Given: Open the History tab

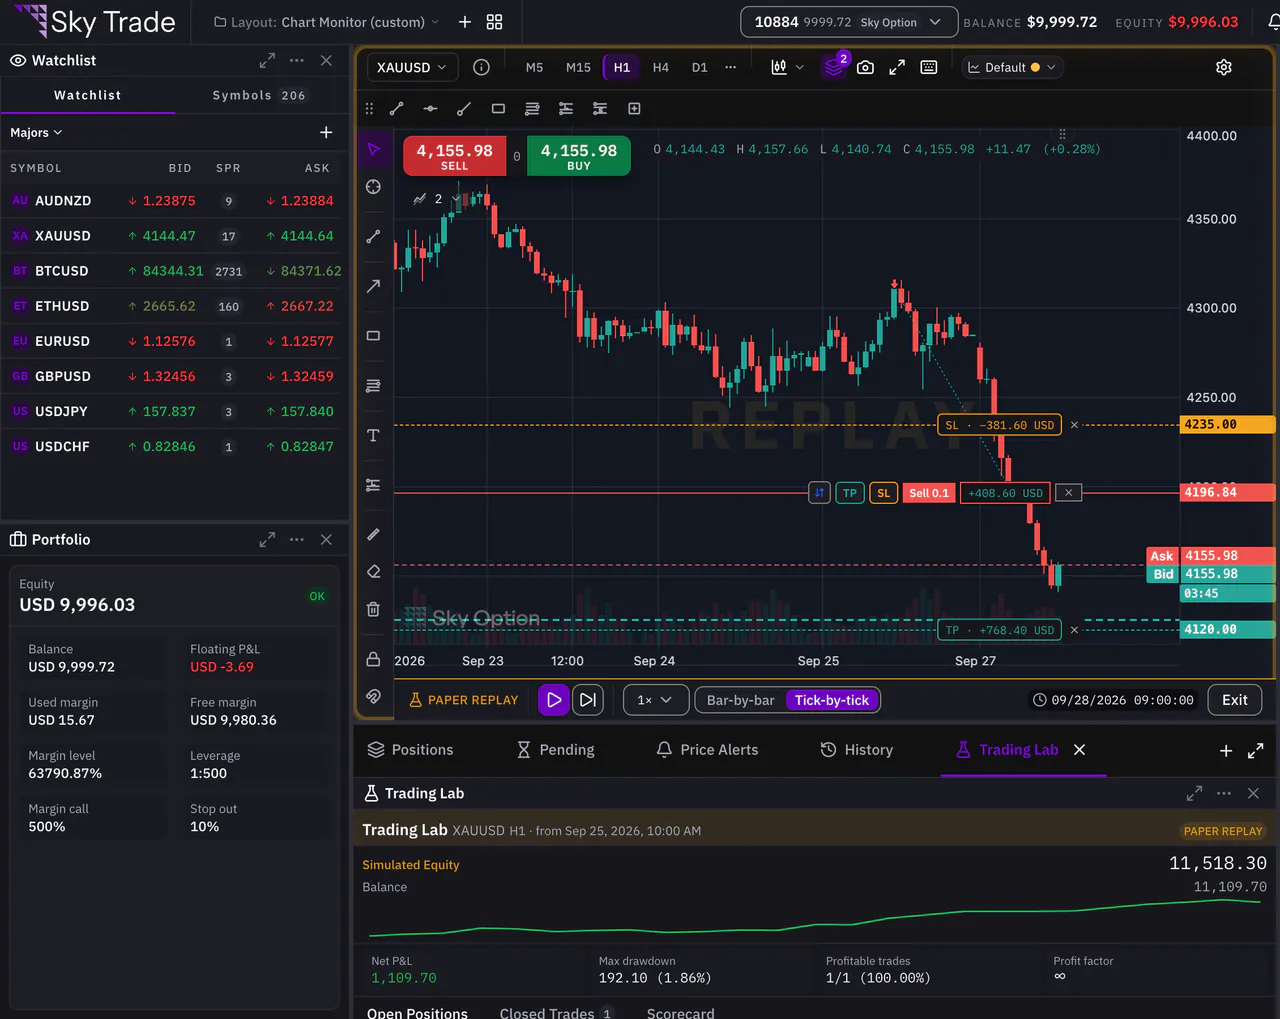Looking at the screenshot, I should 857,750.
